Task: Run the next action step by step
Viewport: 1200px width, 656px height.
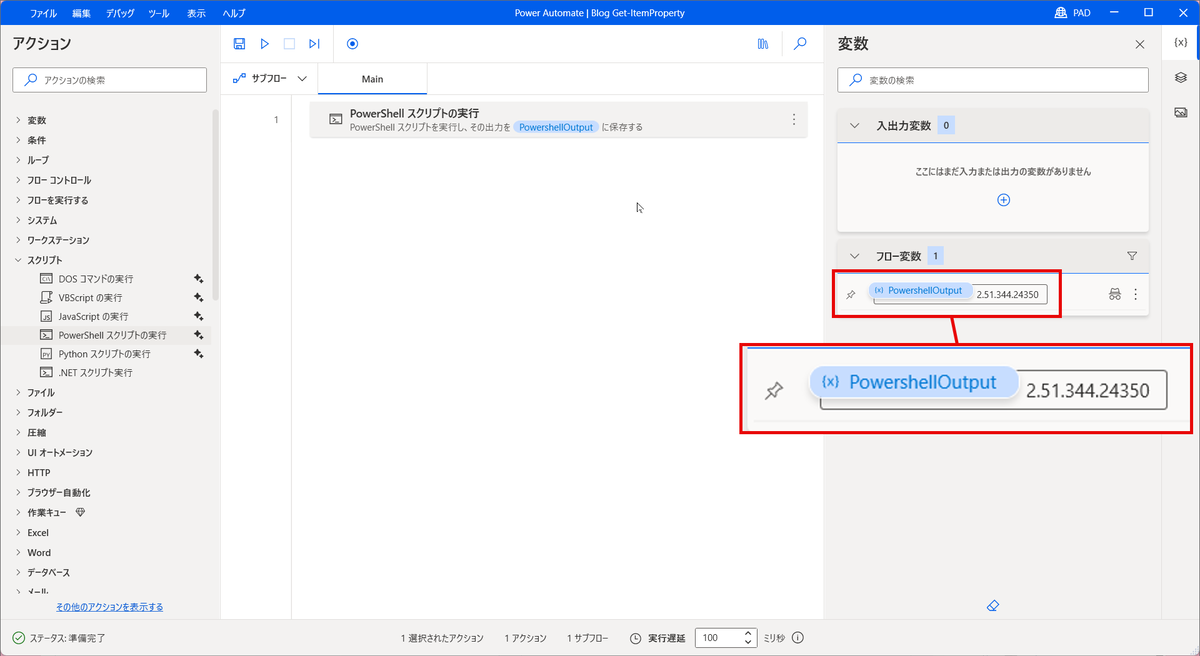Action: point(314,43)
